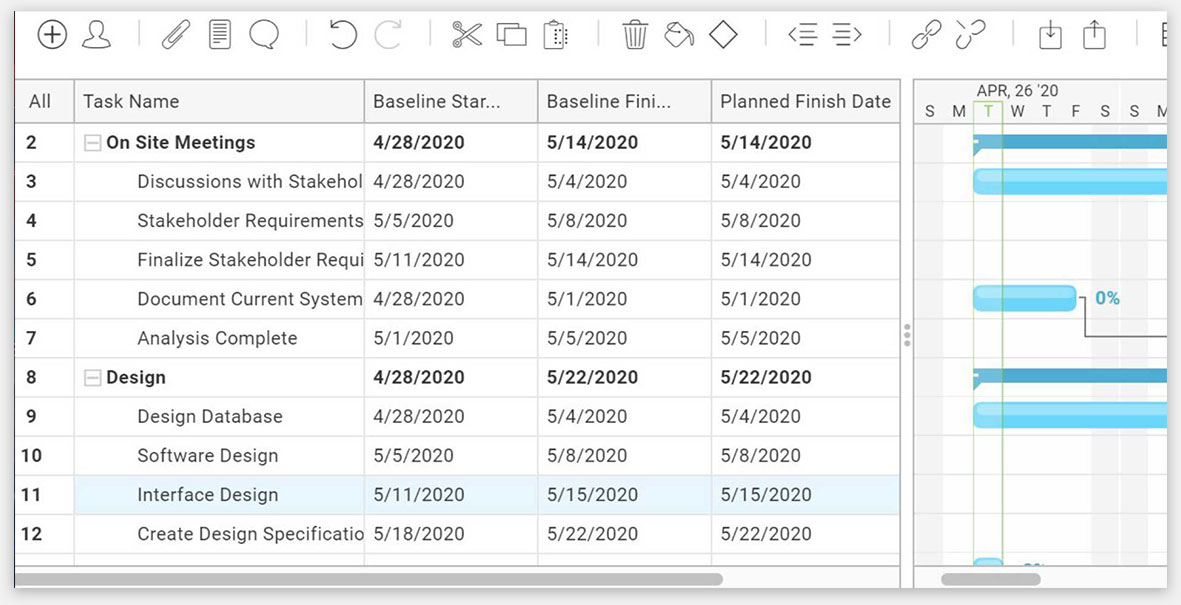Click the add task plus icon

click(x=52, y=35)
